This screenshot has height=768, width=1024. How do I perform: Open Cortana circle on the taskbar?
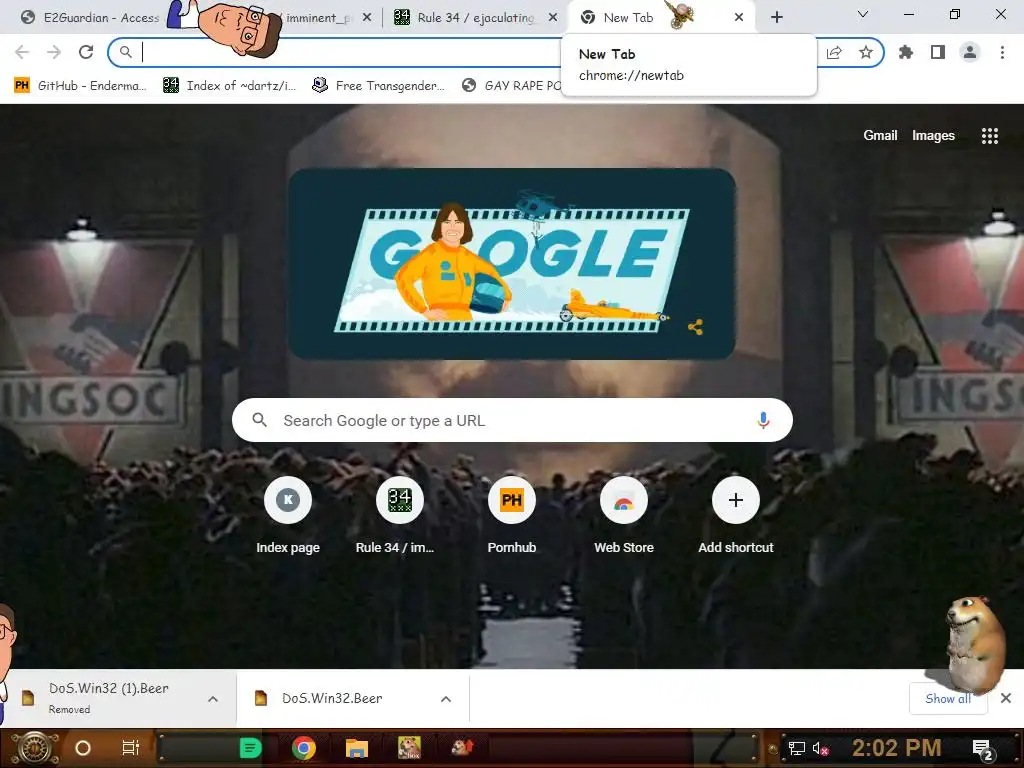83,748
